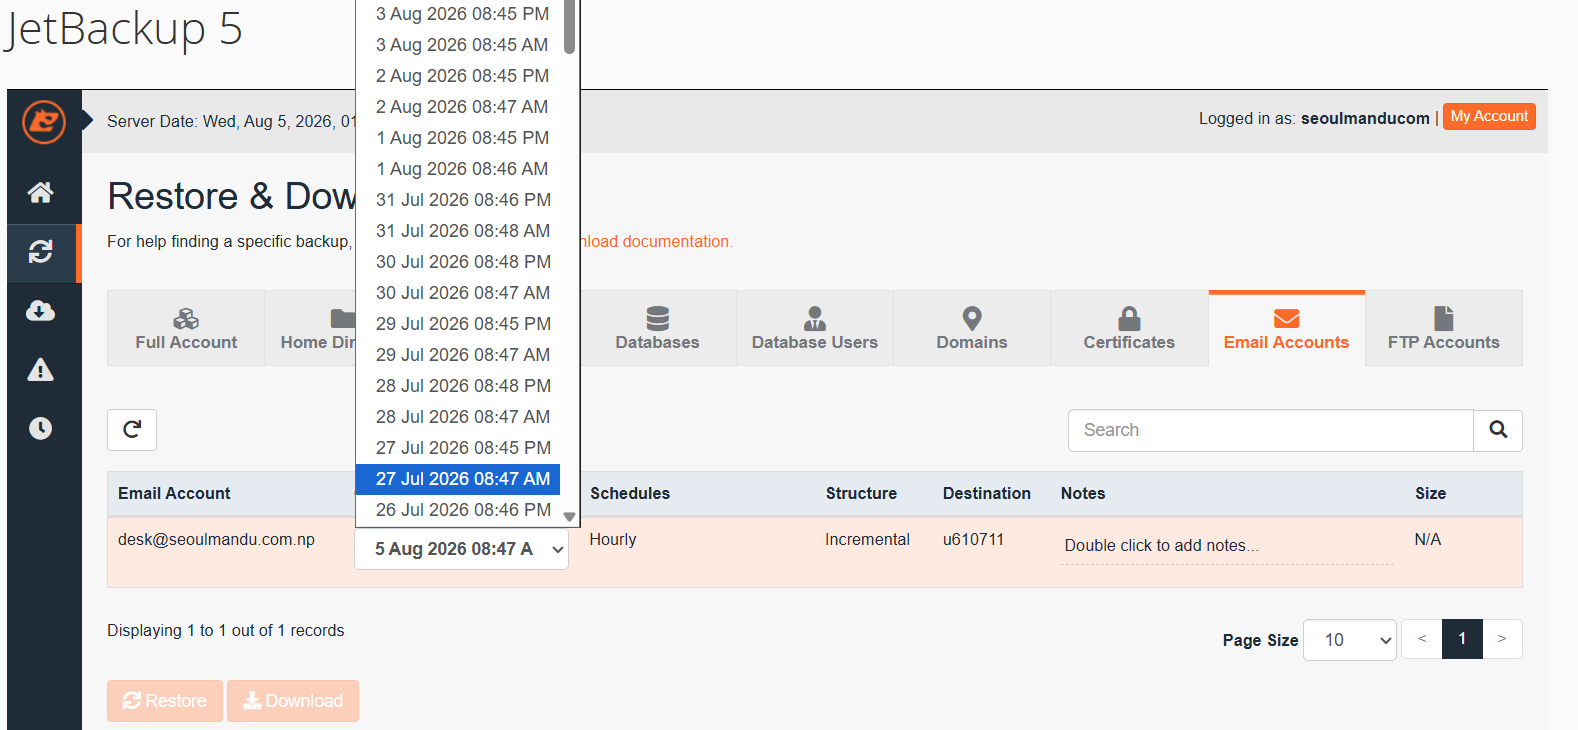This screenshot has height=730, width=1578.
Task: Click the Notes column header
Action: click(1083, 493)
